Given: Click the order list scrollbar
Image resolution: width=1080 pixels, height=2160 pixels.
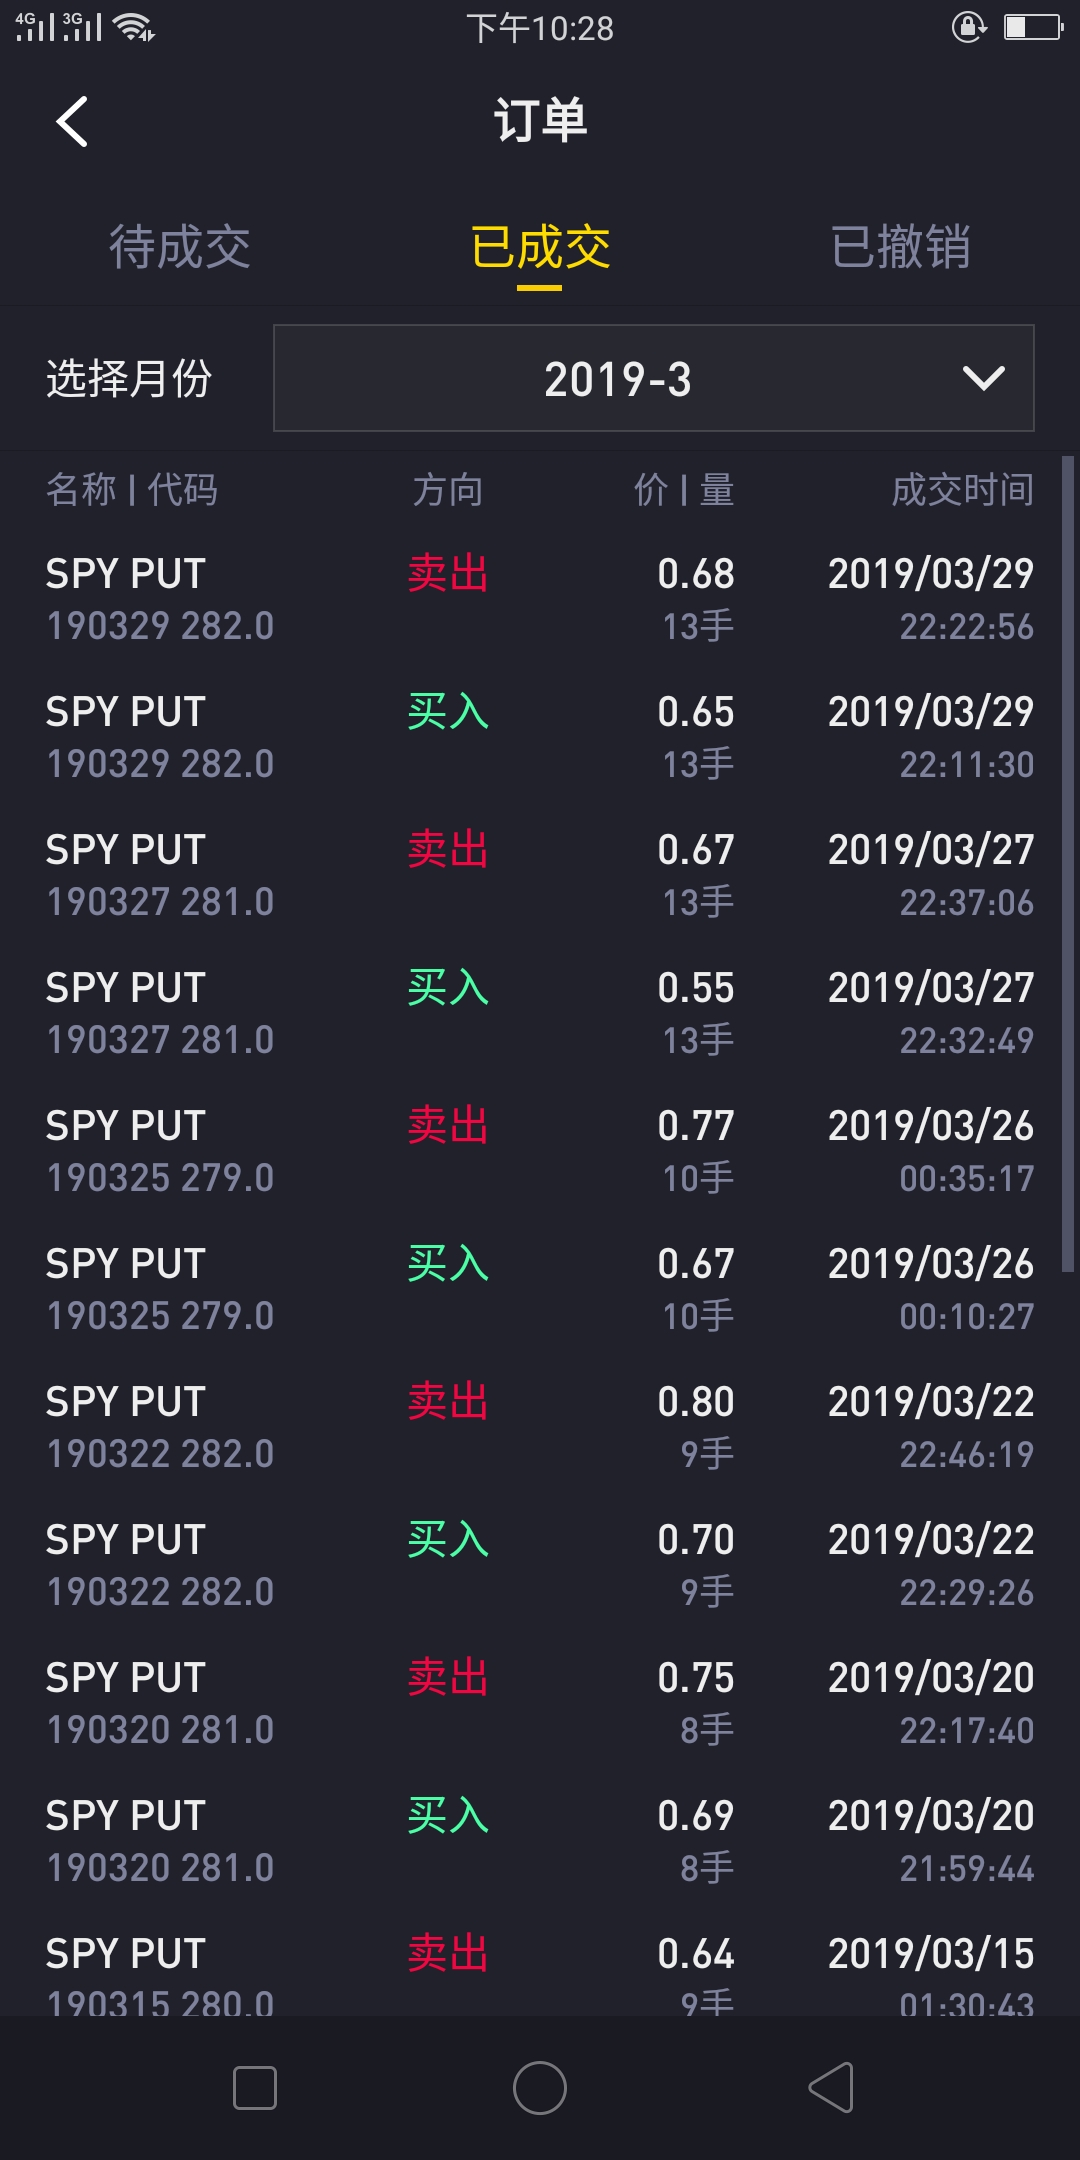Looking at the screenshot, I should (x=1067, y=860).
